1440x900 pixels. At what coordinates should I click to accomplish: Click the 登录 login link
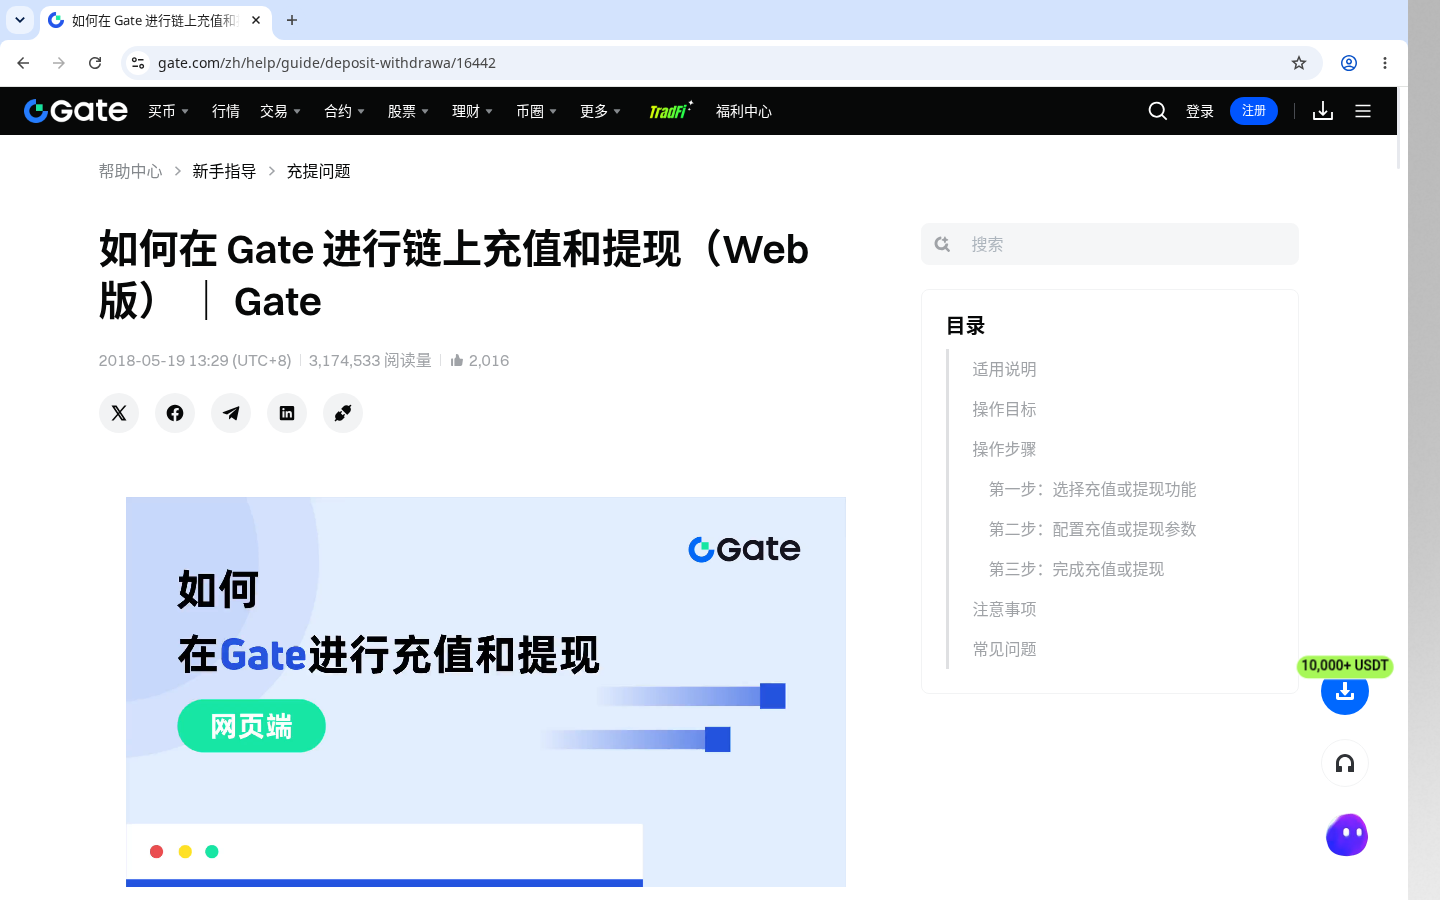tap(1200, 111)
